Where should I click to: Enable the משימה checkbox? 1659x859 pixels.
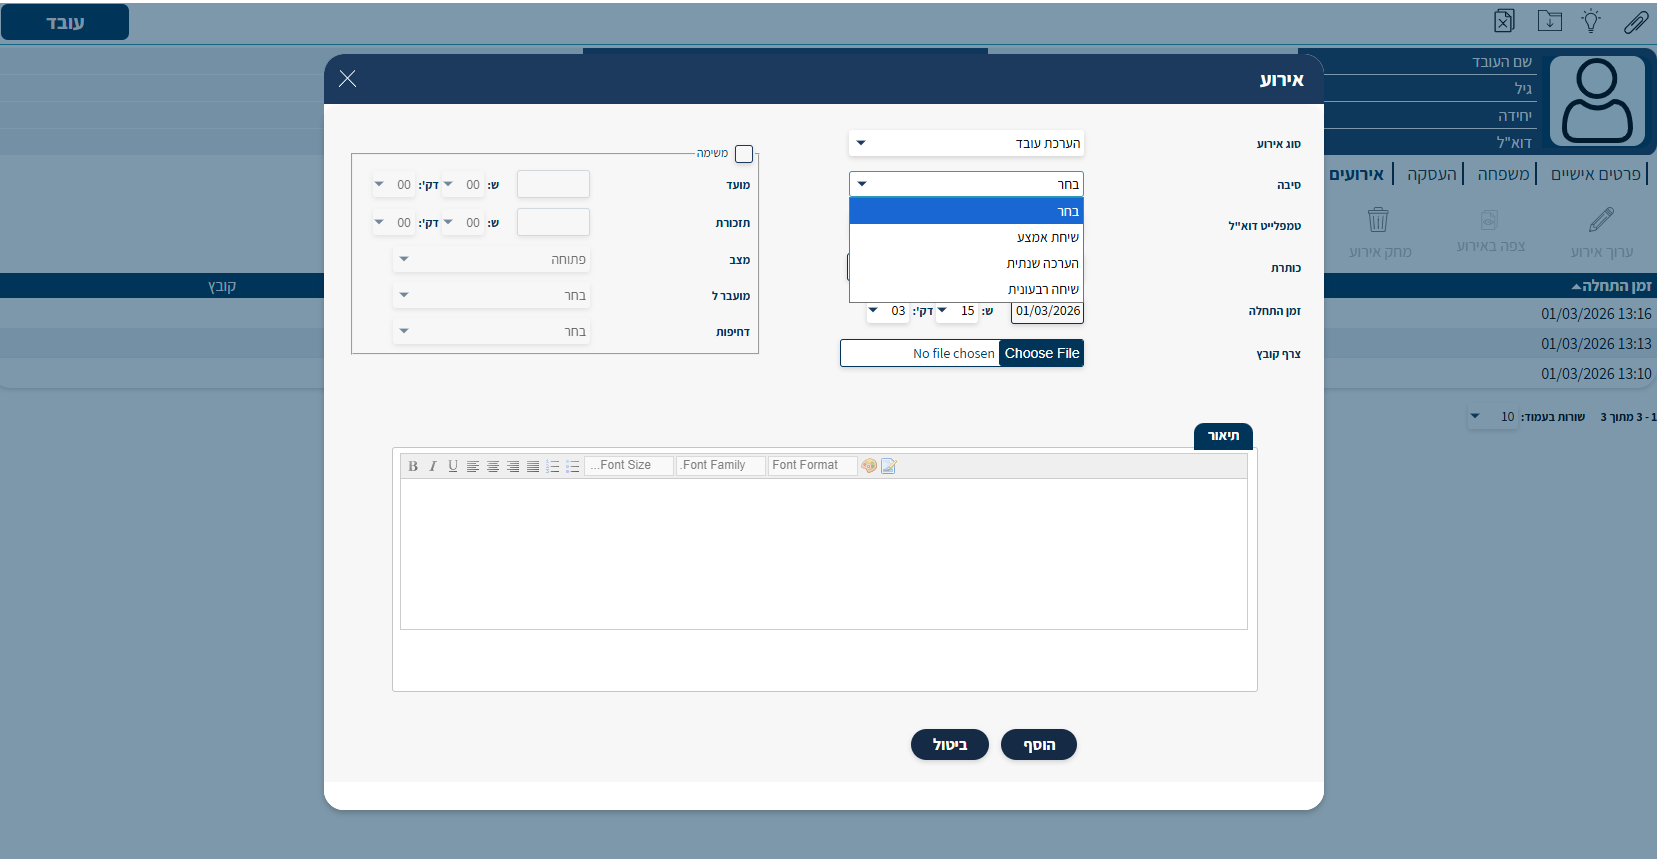pos(743,154)
